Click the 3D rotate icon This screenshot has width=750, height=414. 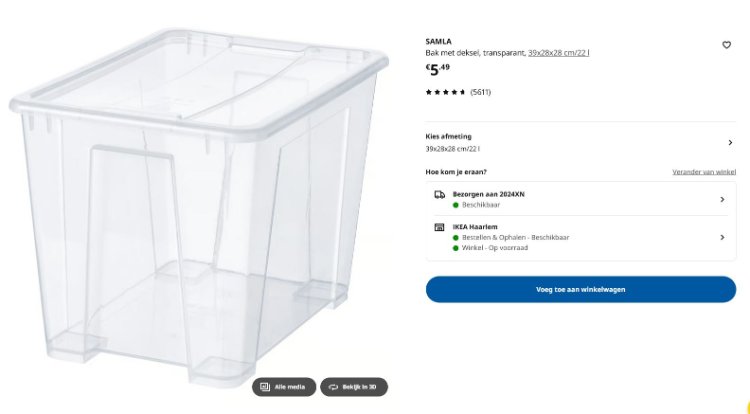coord(334,387)
